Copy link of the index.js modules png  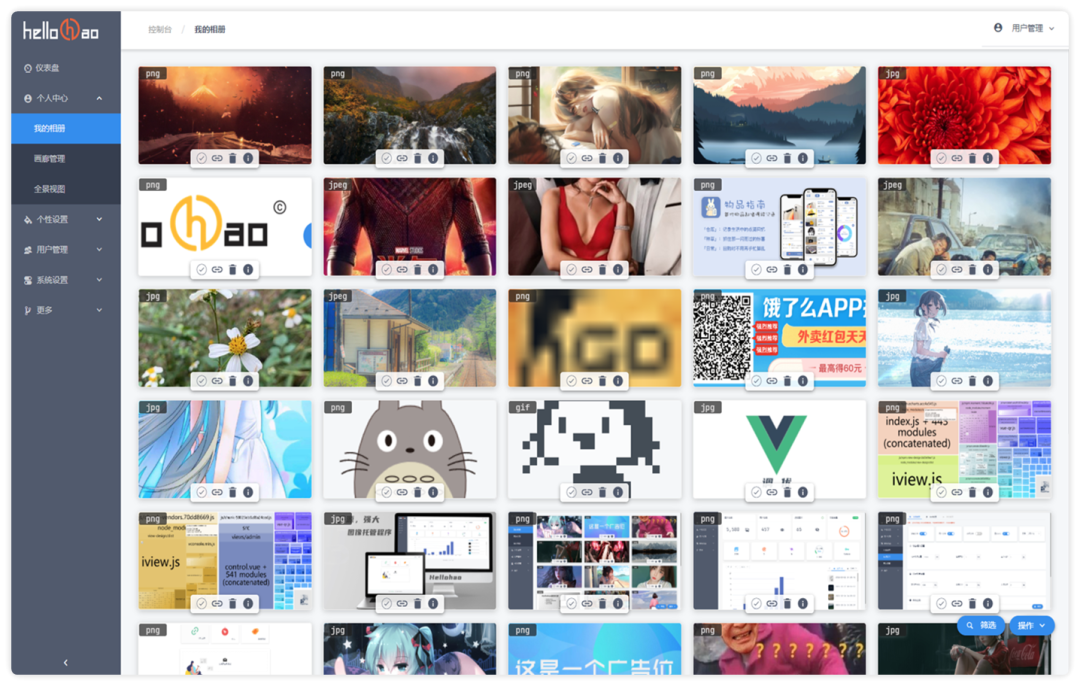(x=957, y=492)
